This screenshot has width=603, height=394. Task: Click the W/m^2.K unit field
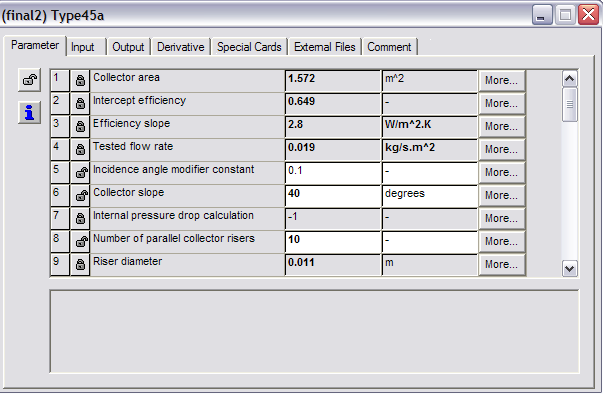[x=430, y=127]
